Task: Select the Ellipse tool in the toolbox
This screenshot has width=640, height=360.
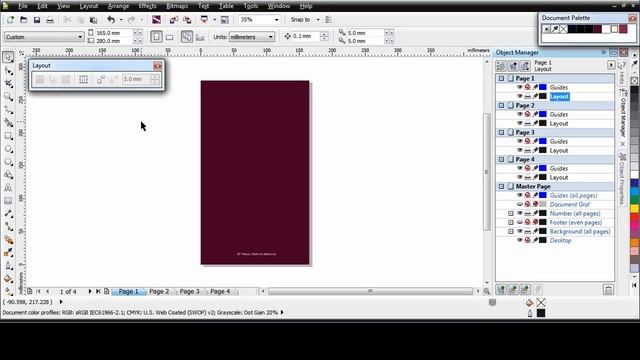Action: click(8, 149)
